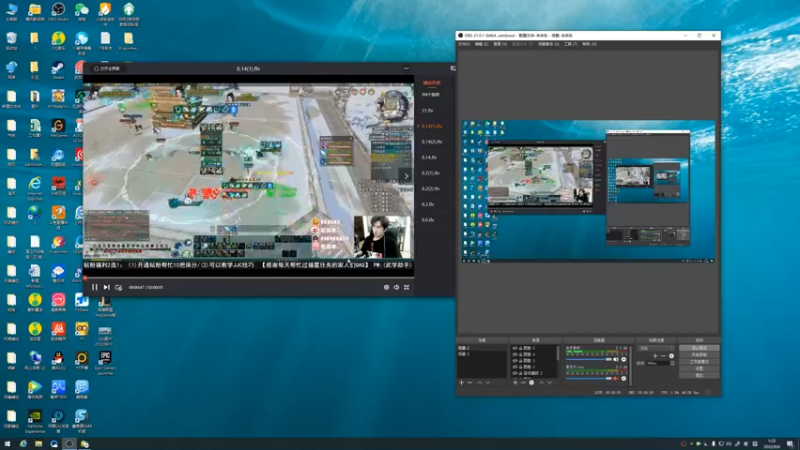Toggle the lock on 图像 5 source
Screen dimensions: 800x450
(x=520, y=348)
